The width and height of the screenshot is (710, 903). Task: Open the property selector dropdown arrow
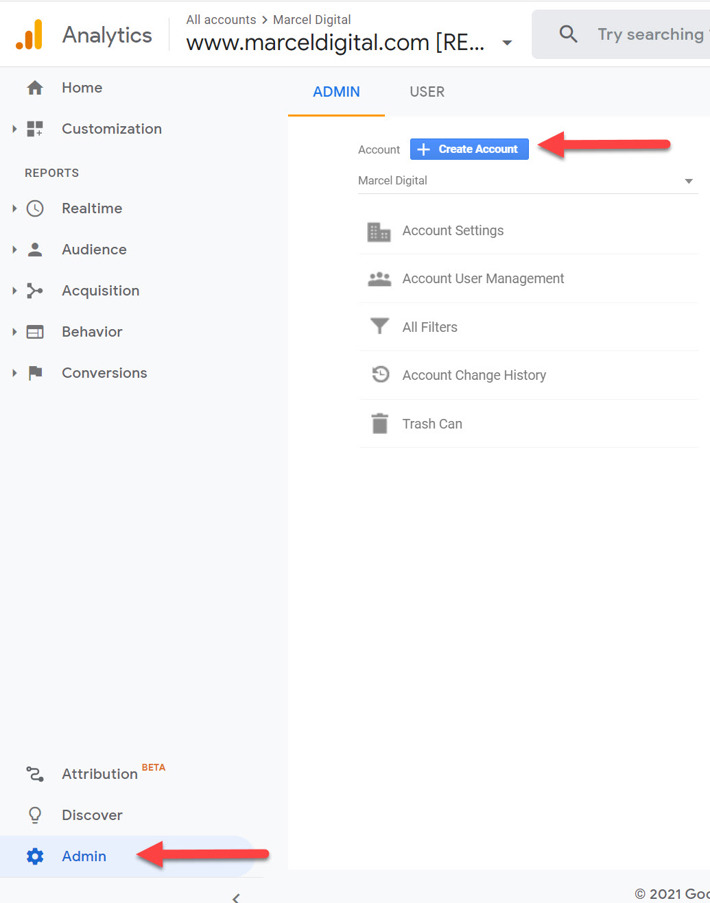tap(507, 43)
